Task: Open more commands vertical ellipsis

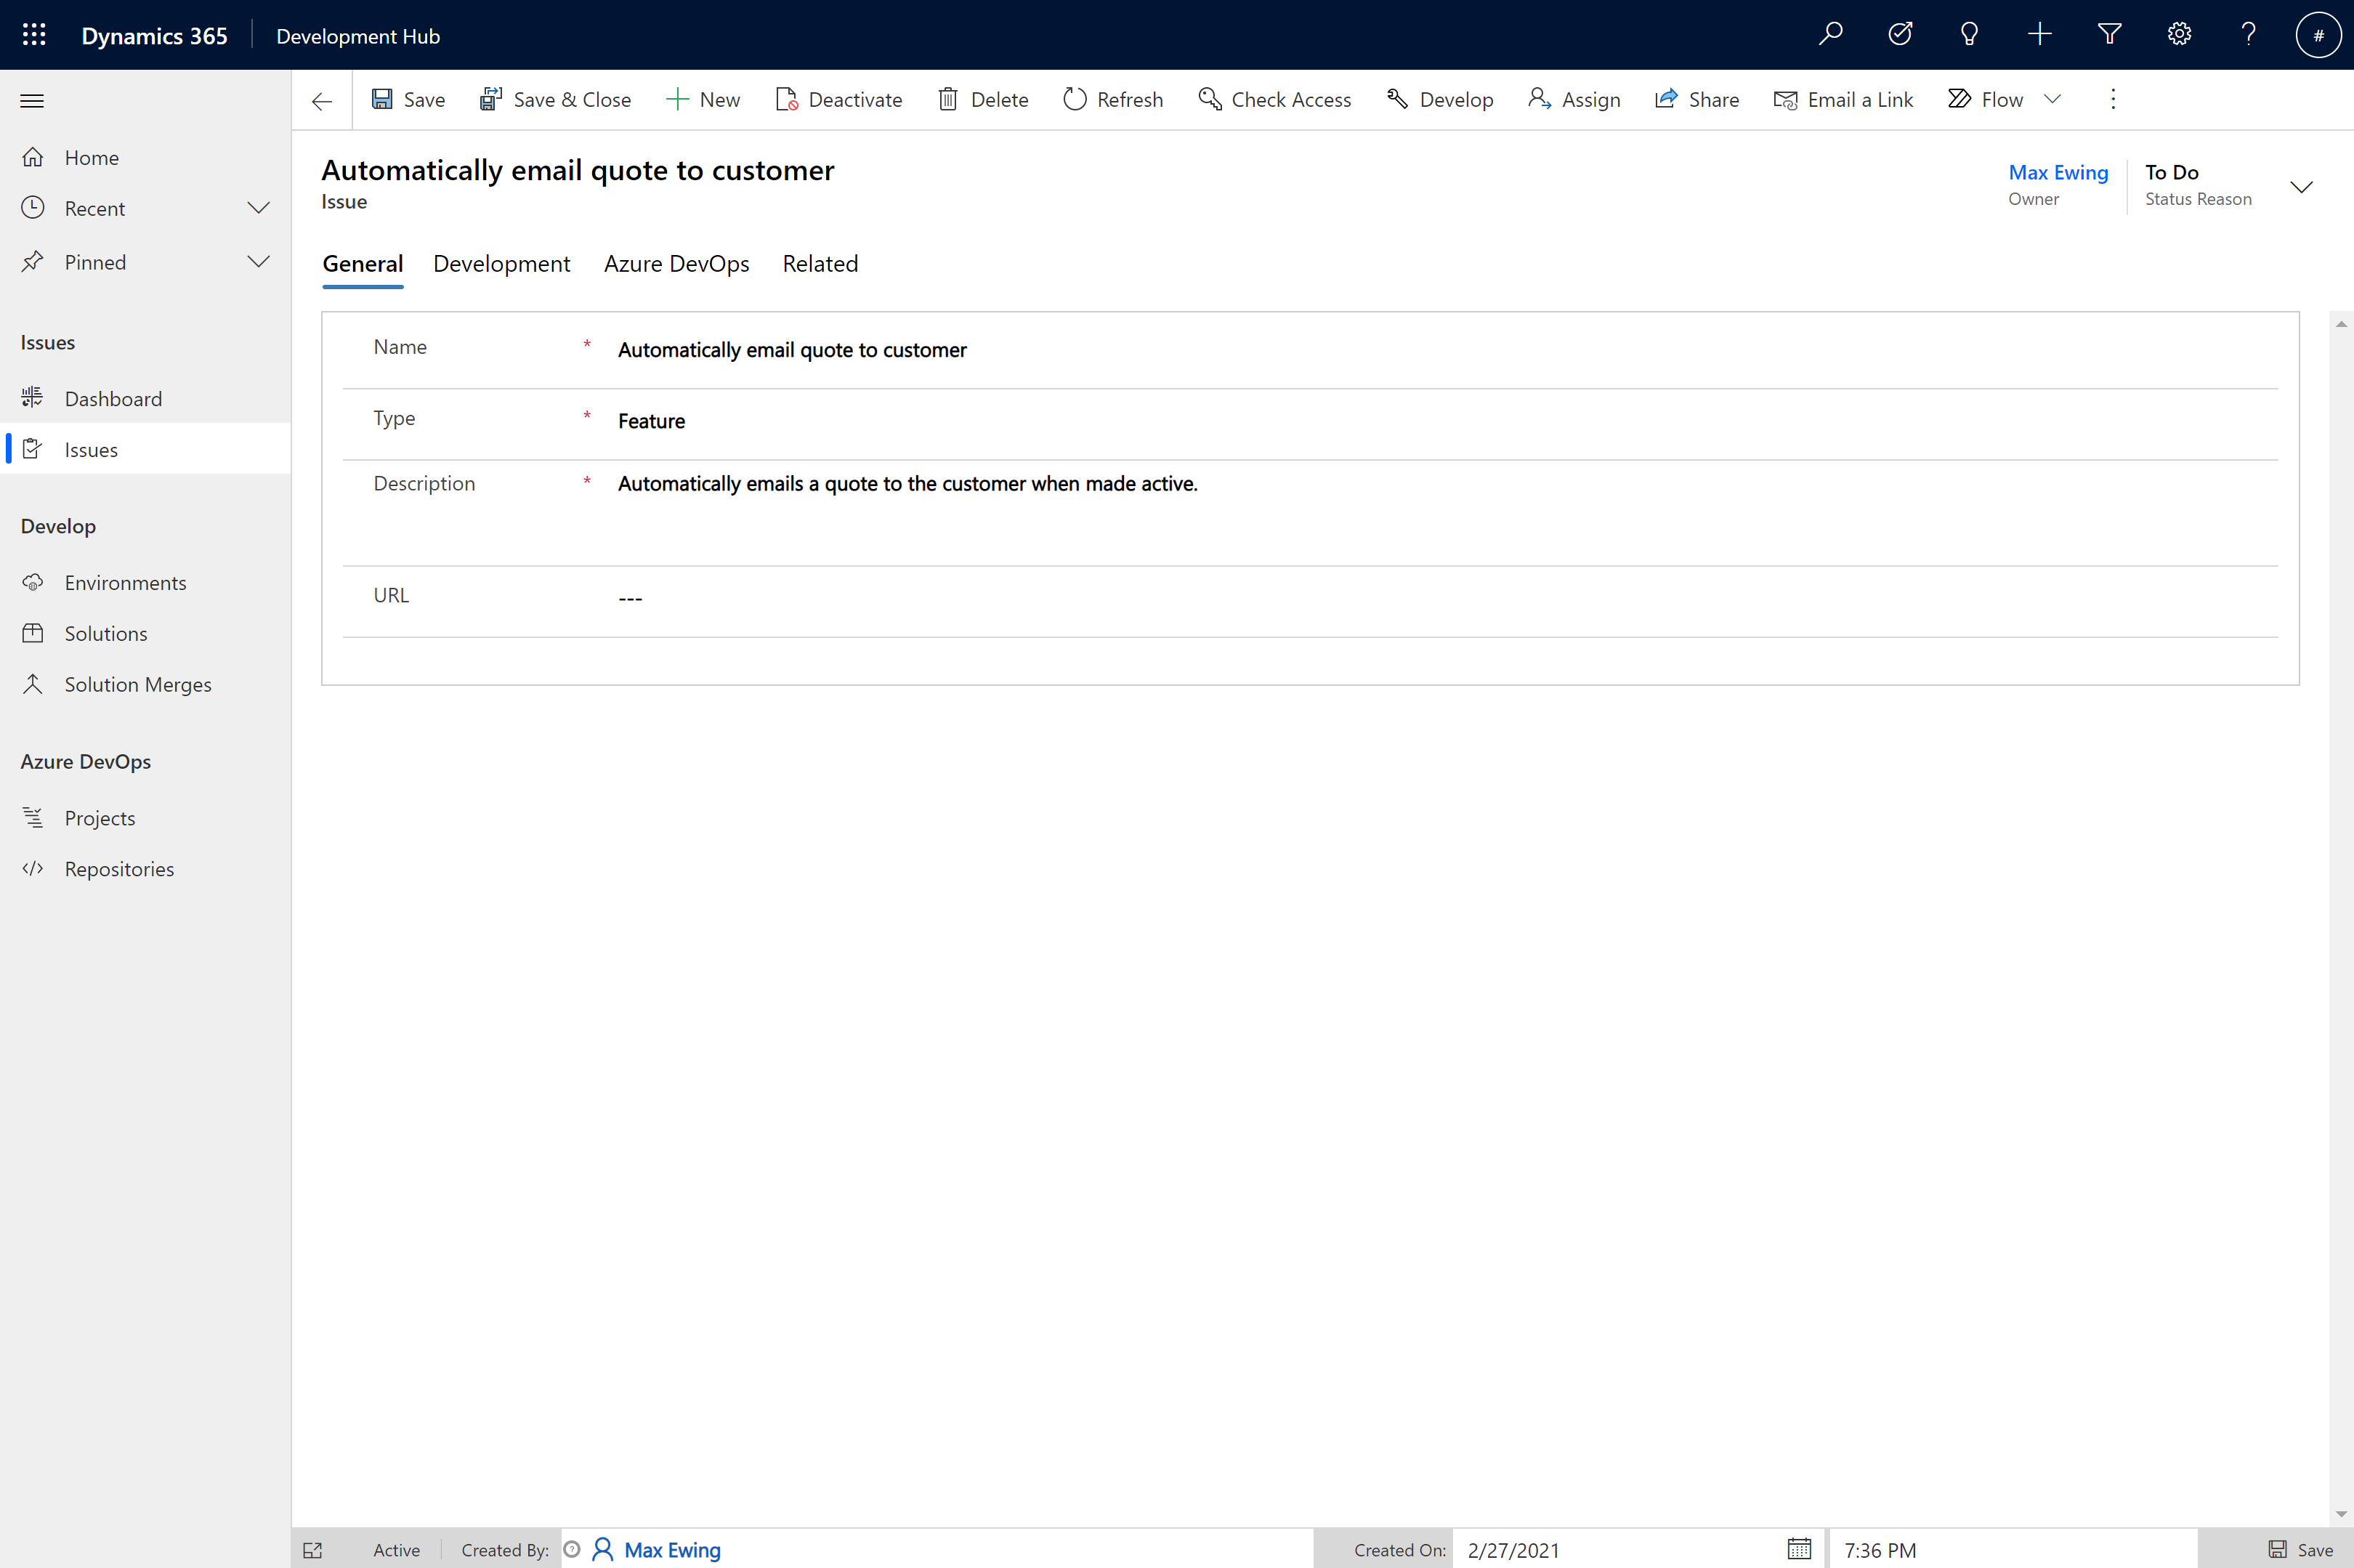Action: (2113, 99)
